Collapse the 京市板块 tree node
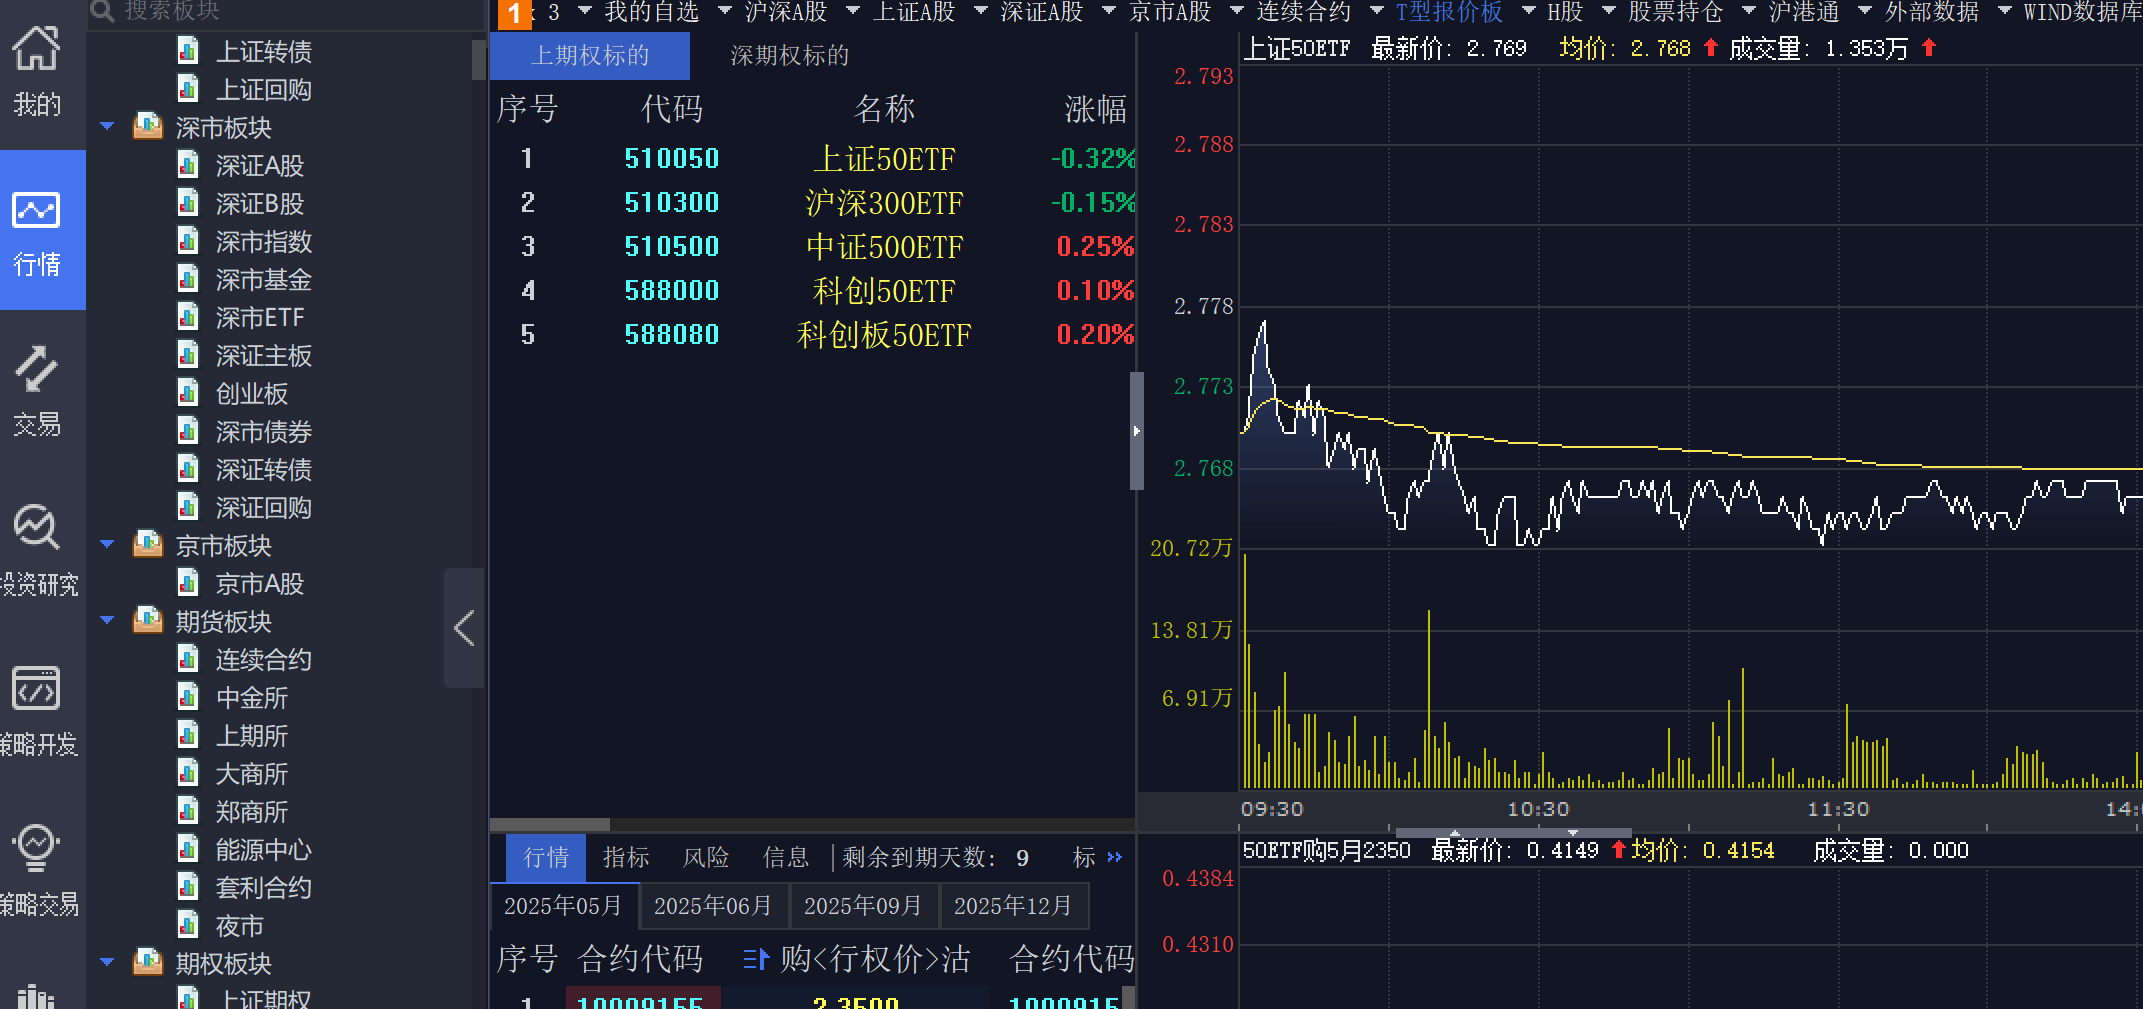 [x=107, y=545]
